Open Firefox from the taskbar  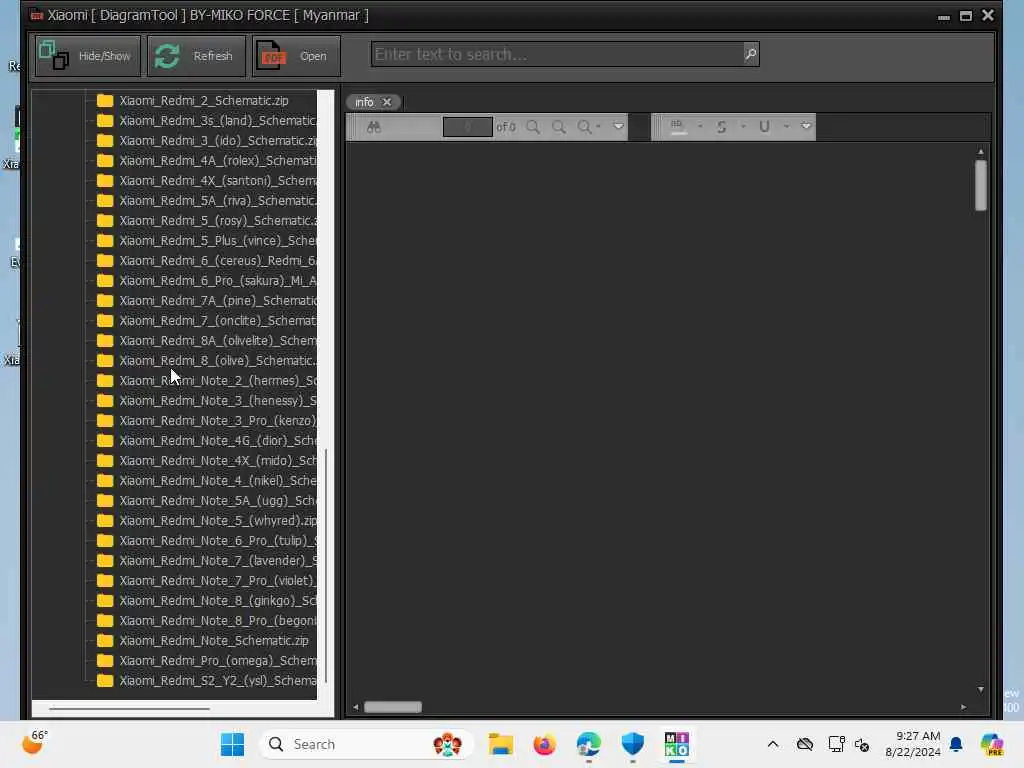544,744
